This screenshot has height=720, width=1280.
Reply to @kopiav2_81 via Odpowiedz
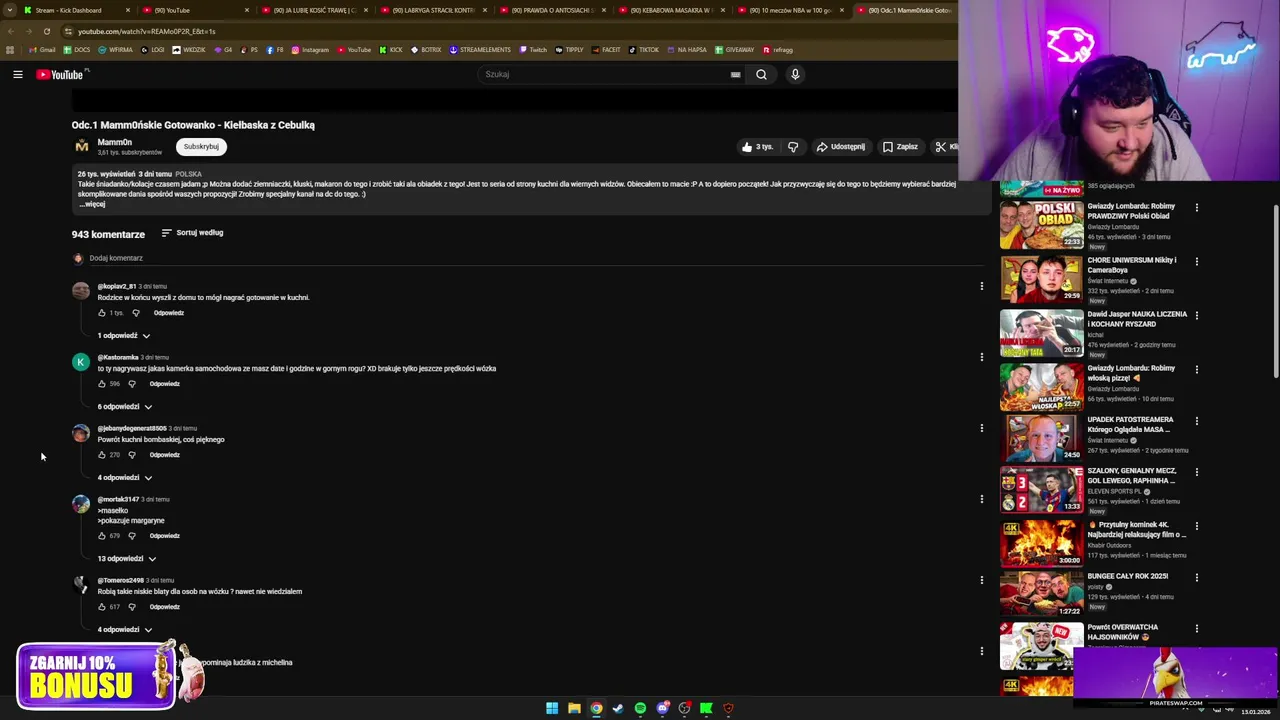click(169, 313)
